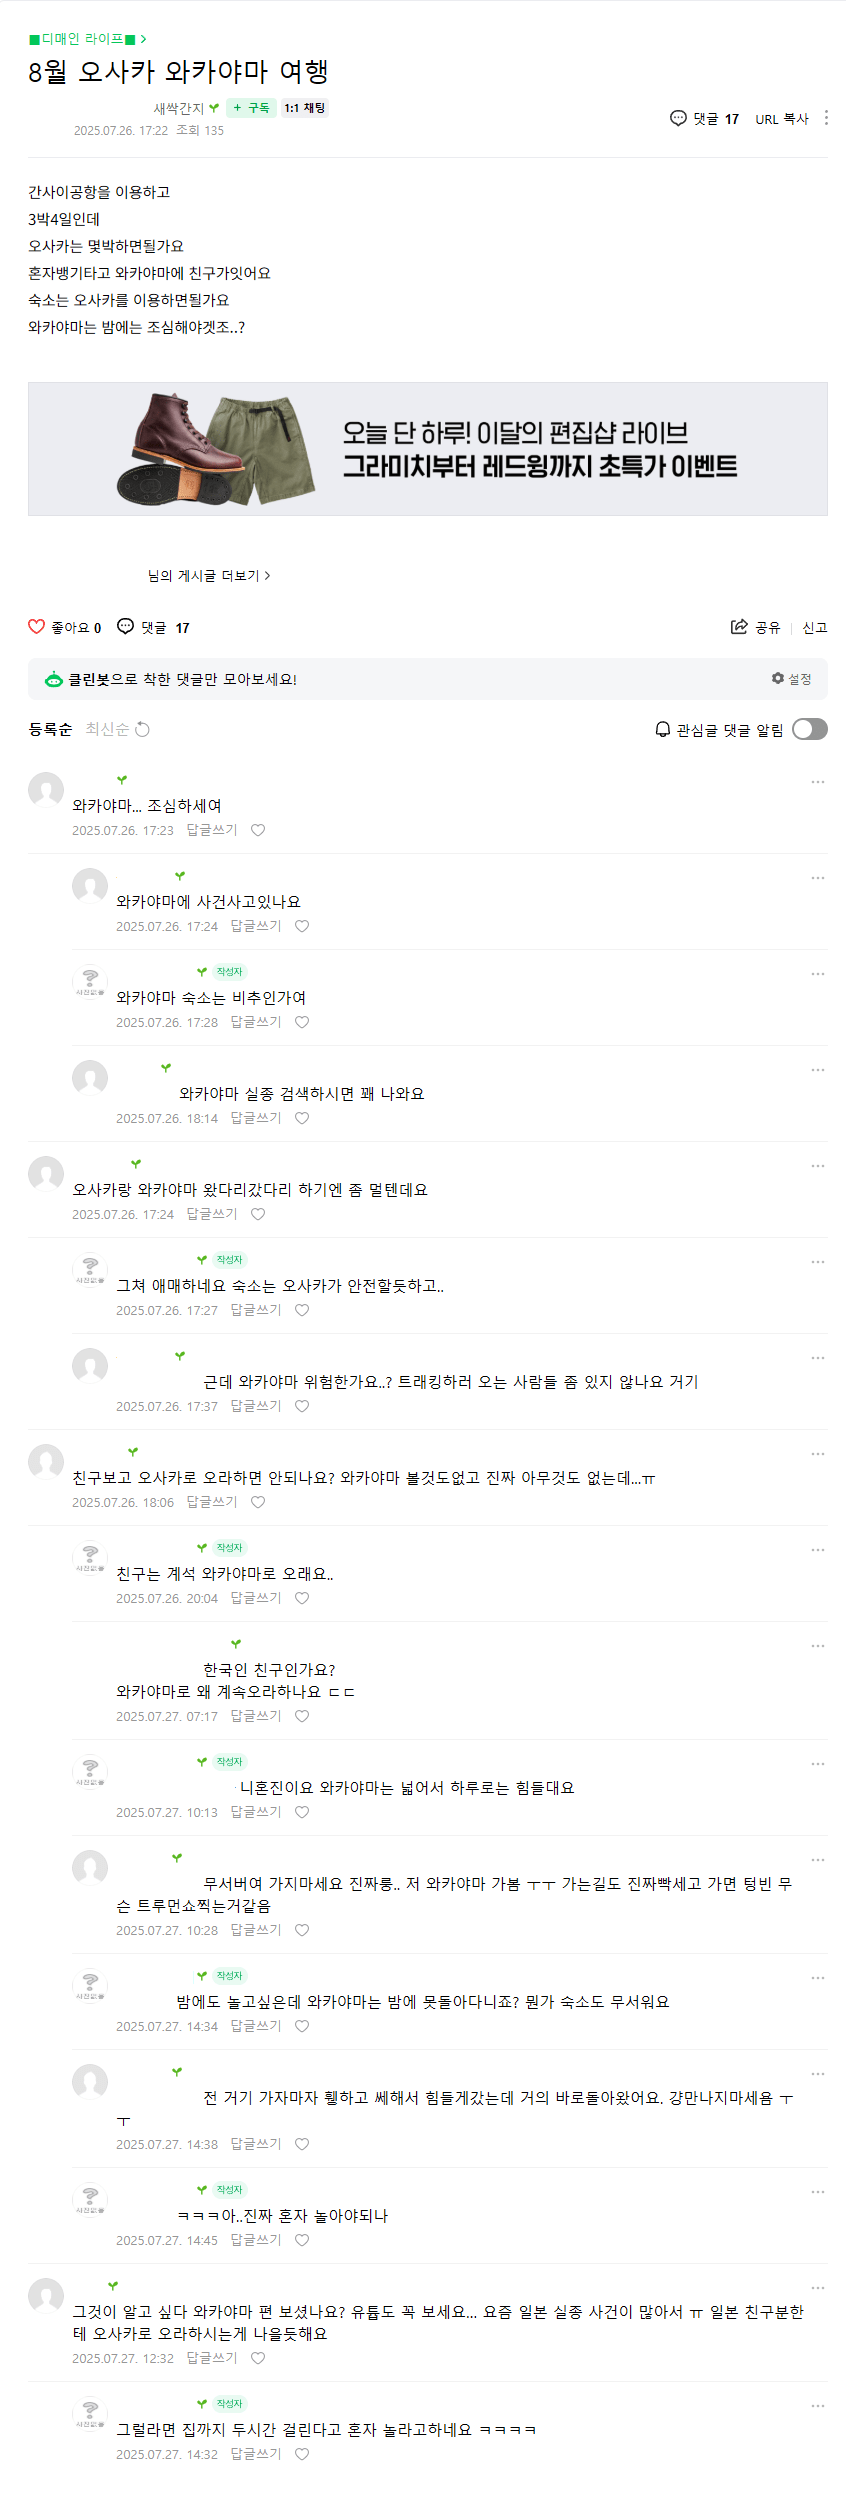
Task: Open the first comment's more options menu
Action: [816, 782]
